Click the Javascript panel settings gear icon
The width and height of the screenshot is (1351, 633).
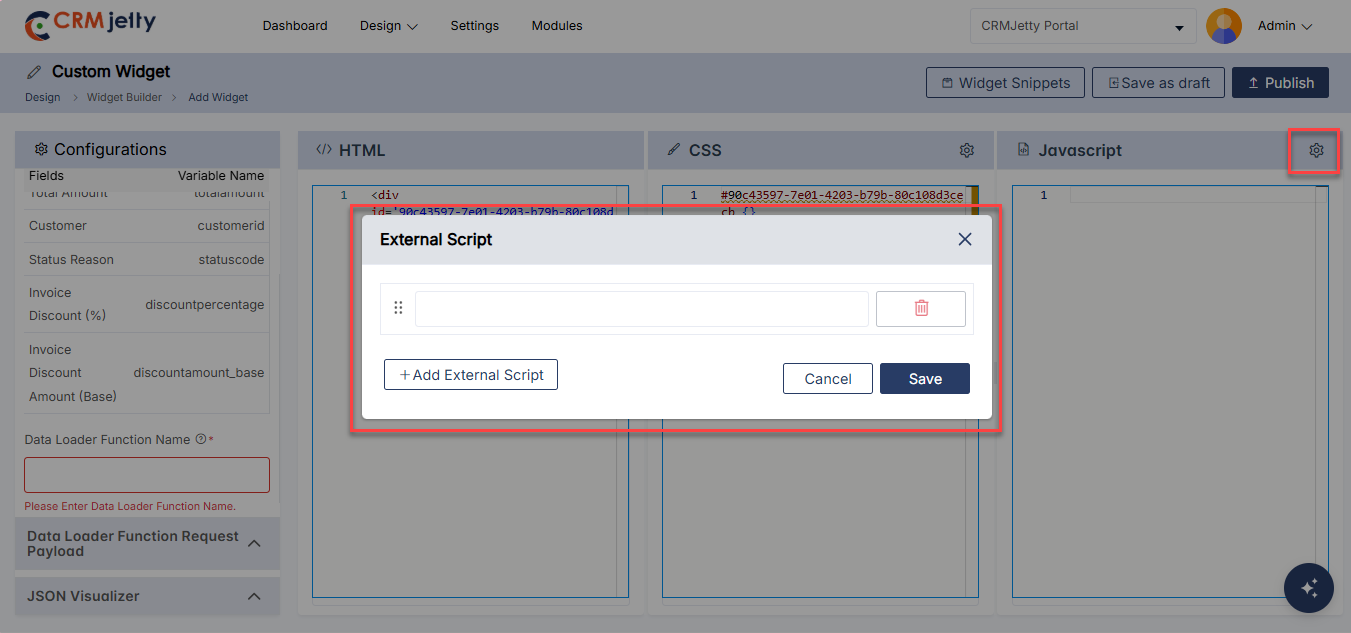(x=1316, y=150)
